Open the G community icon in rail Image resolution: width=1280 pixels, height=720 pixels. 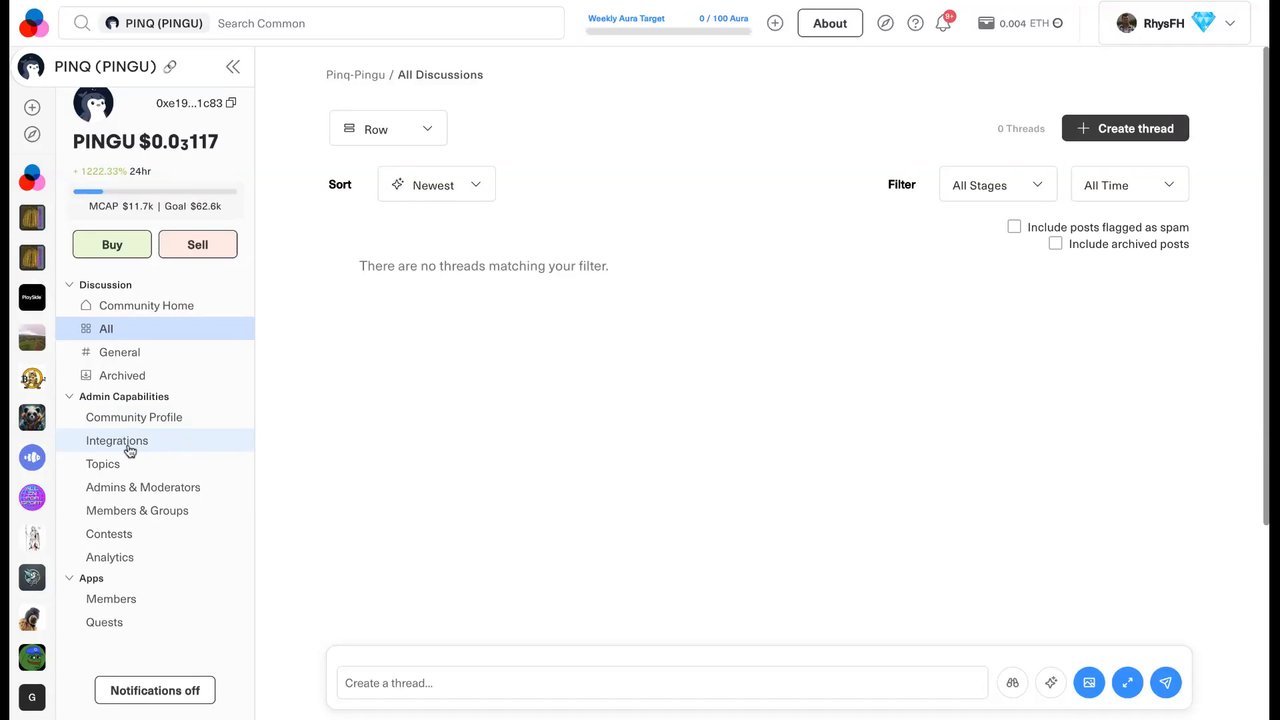(32, 697)
